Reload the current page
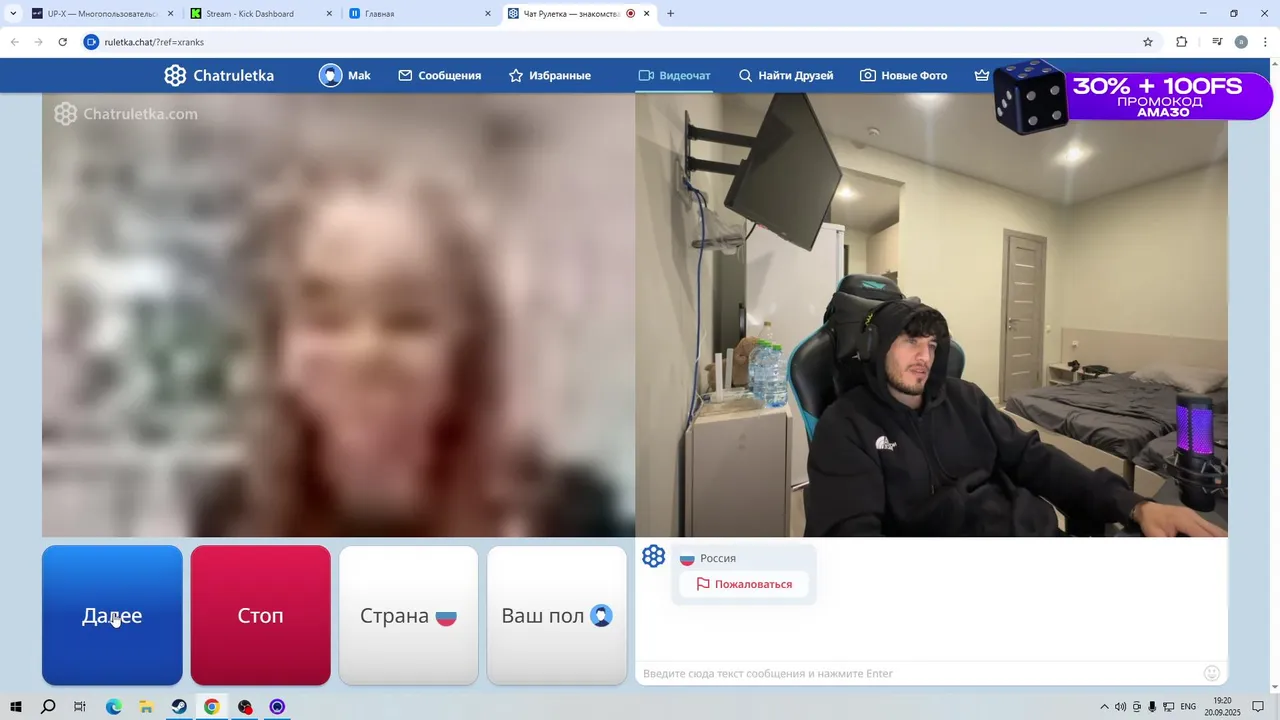Viewport: 1280px width, 720px height. [x=62, y=42]
